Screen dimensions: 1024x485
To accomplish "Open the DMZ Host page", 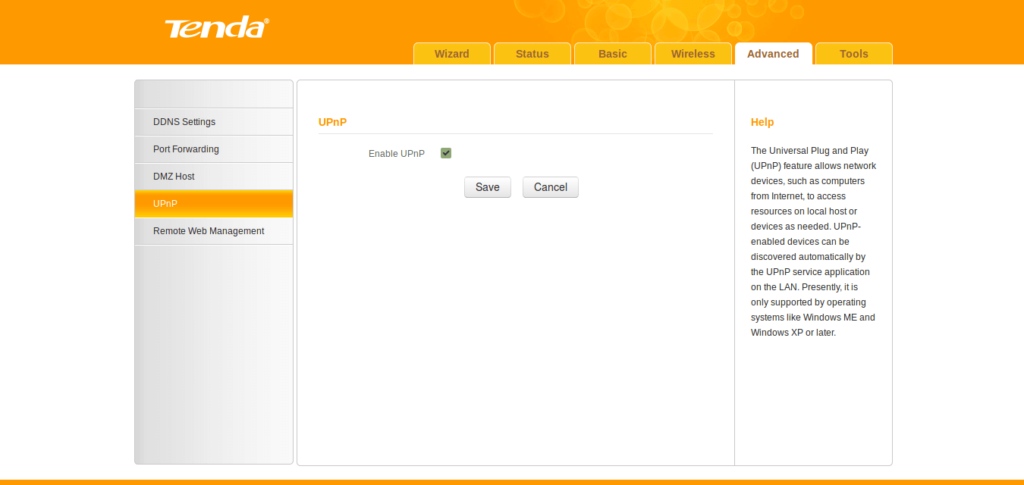I will [174, 176].
